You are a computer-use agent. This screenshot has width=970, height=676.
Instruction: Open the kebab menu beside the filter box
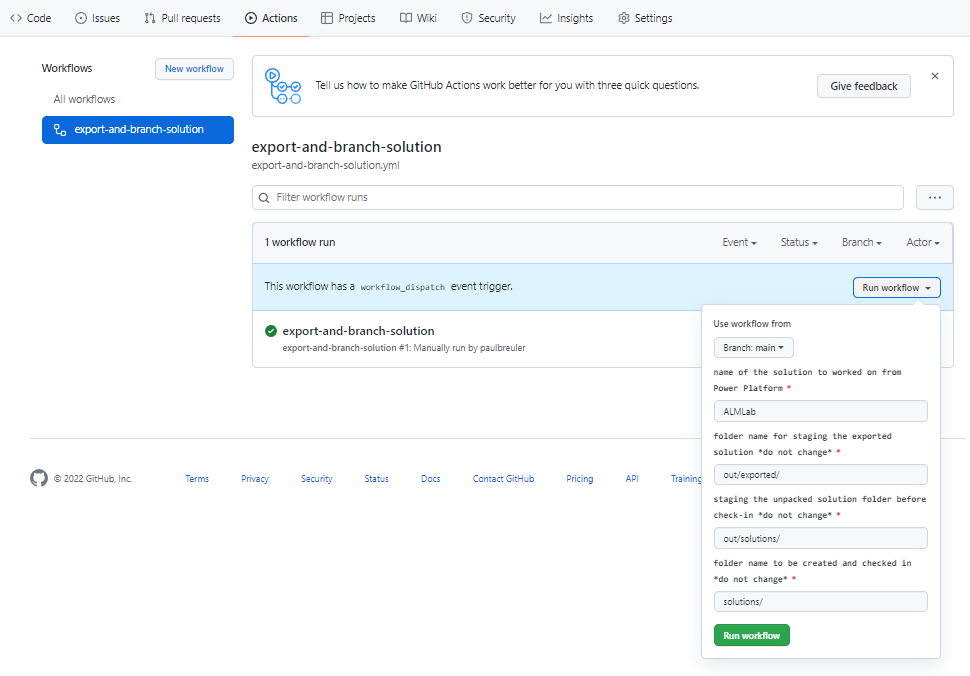tap(934, 197)
